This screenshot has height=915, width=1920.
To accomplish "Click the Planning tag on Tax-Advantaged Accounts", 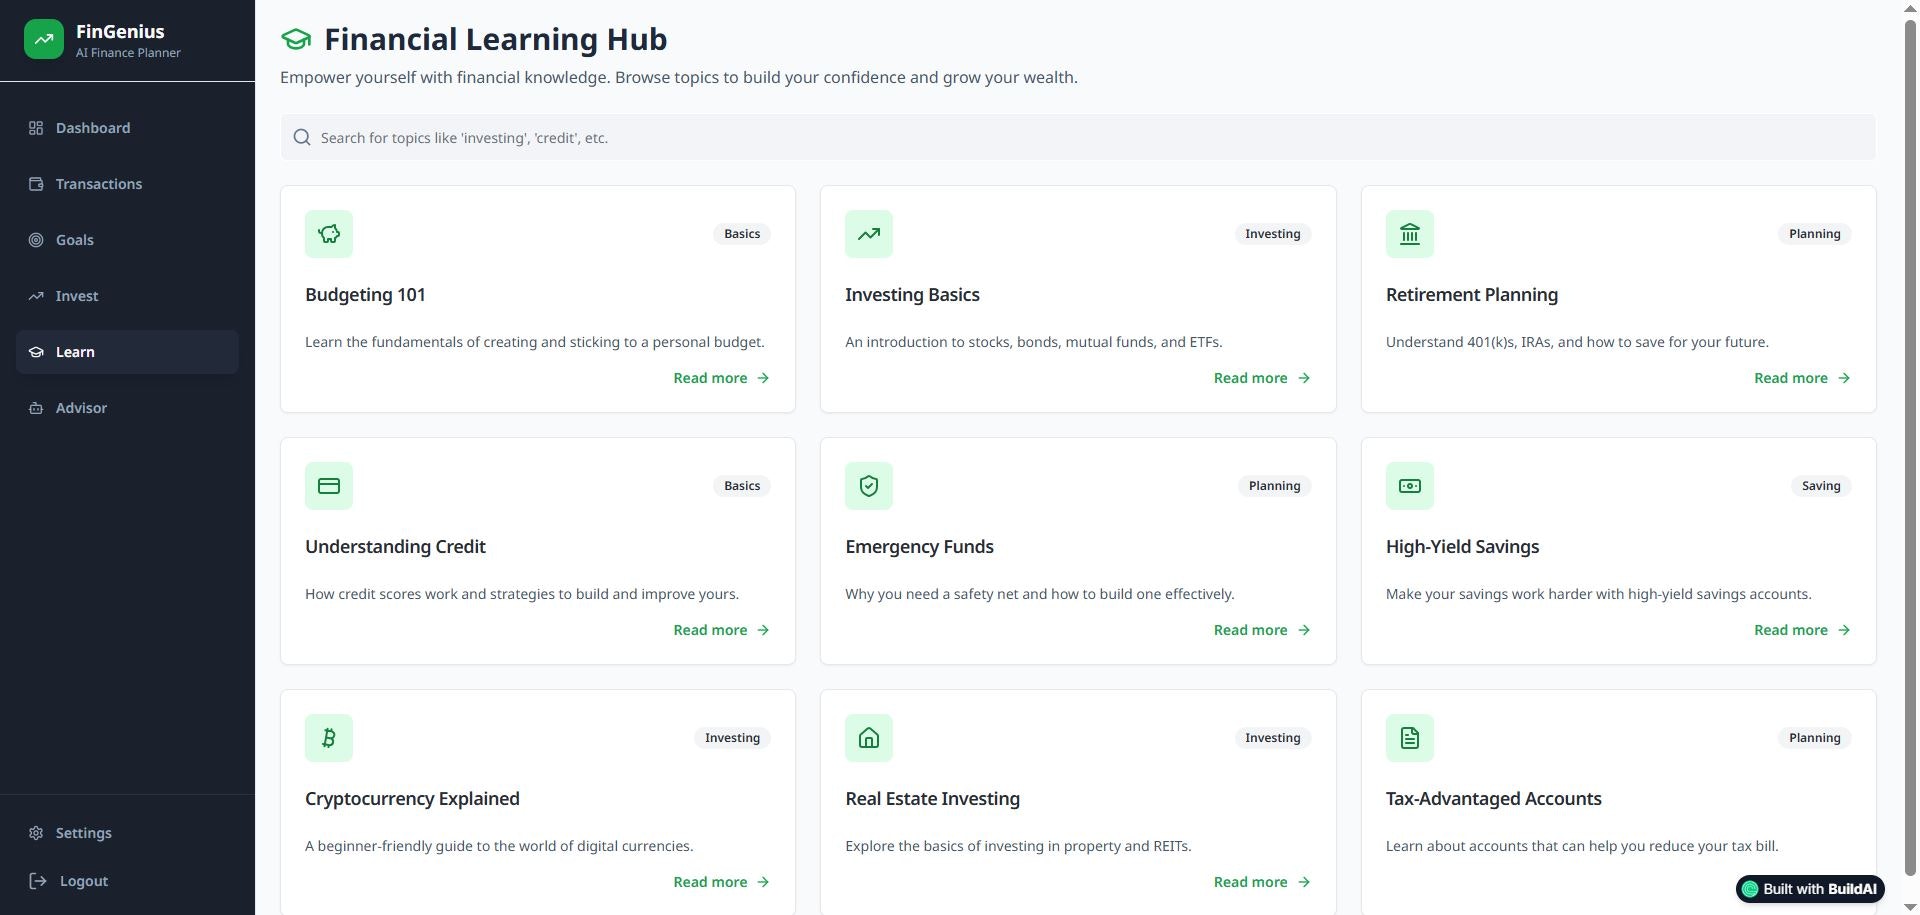I will (x=1814, y=738).
